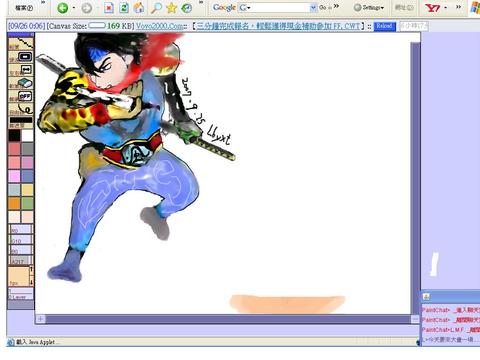Click the canvas horizontal scrollbar
The height and width of the screenshot is (360, 480).
click(x=228, y=319)
